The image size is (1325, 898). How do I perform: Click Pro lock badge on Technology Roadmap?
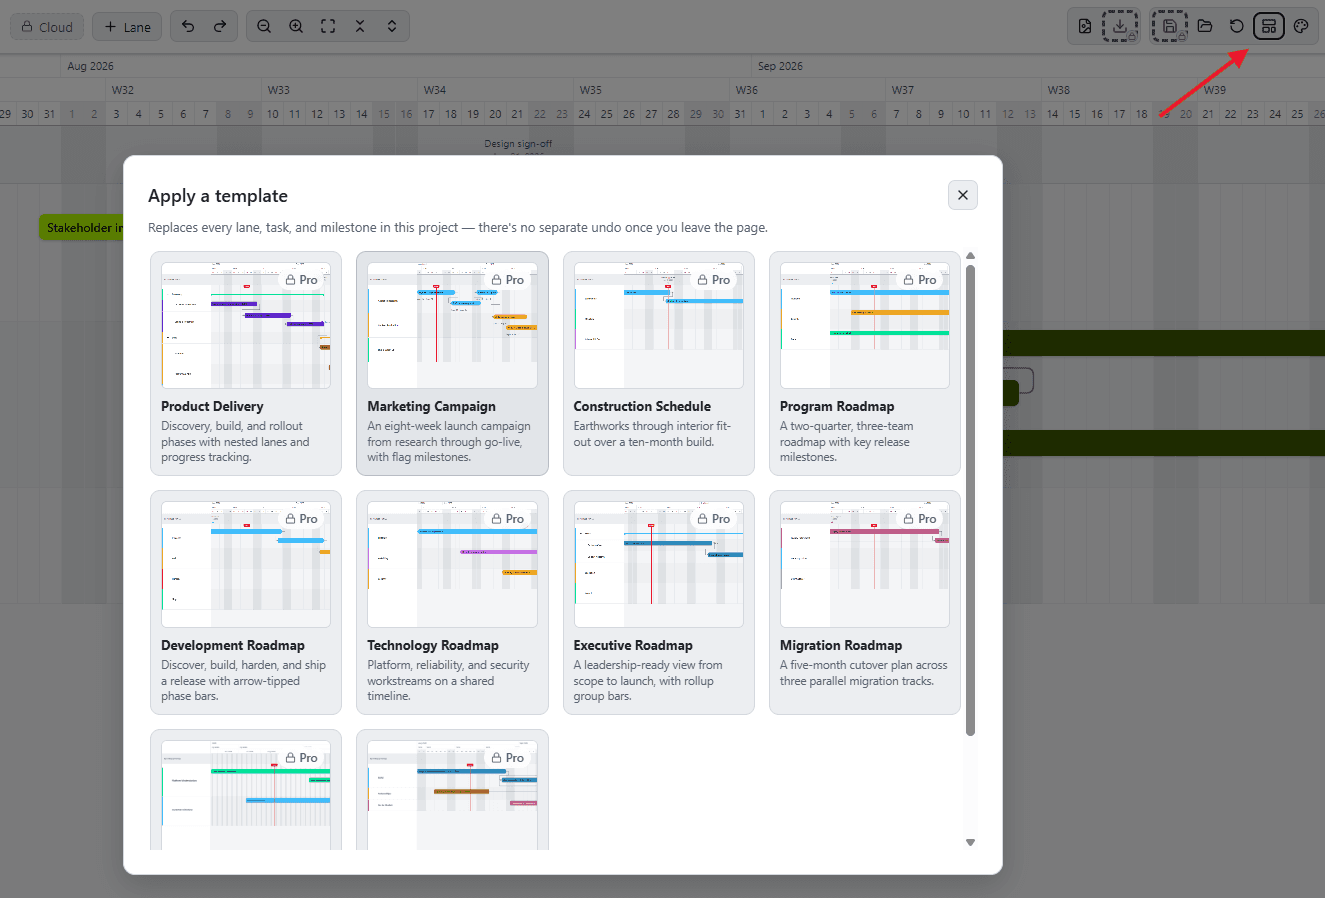[508, 519]
